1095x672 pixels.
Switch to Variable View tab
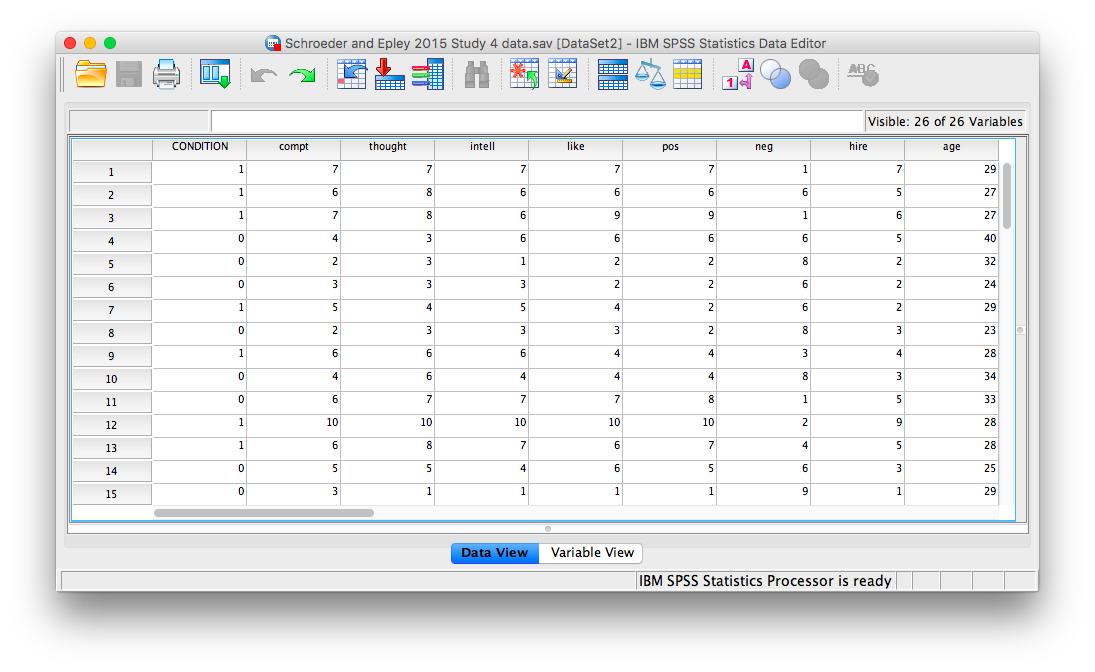tap(591, 553)
